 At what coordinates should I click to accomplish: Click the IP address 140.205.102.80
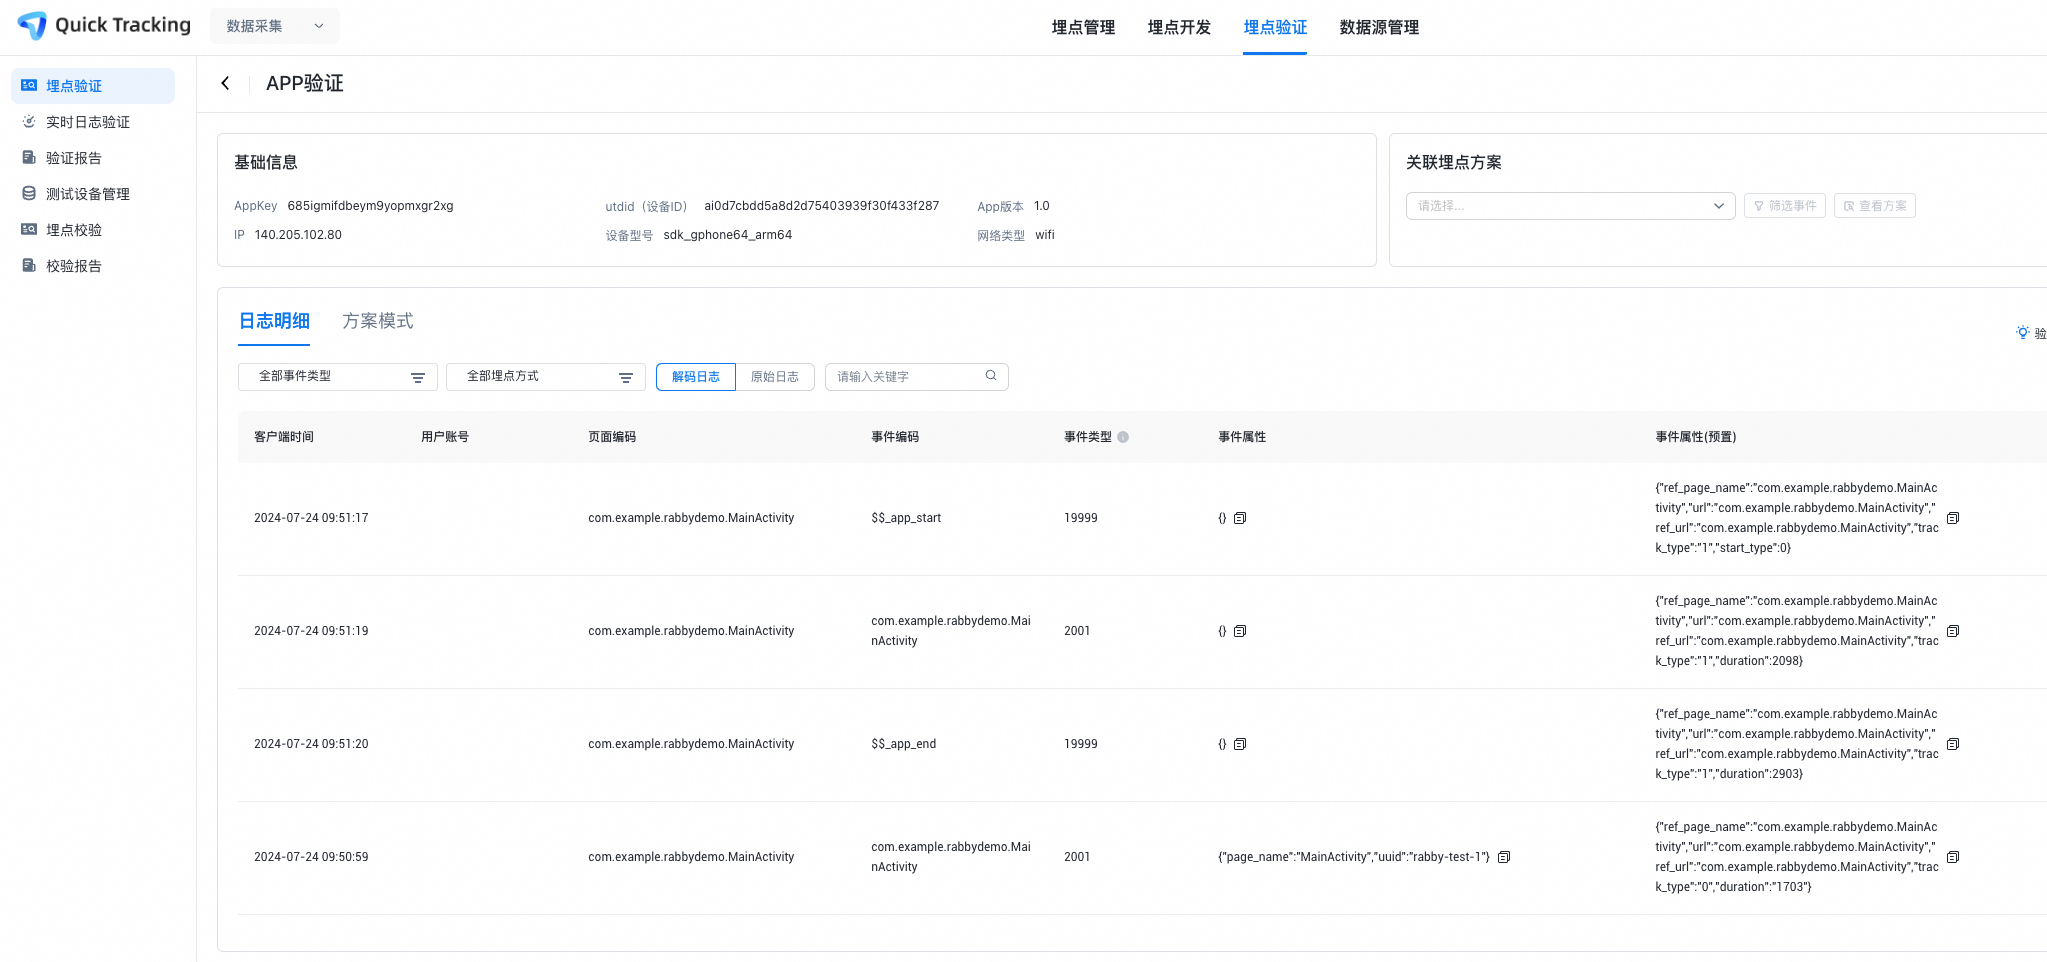(298, 235)
